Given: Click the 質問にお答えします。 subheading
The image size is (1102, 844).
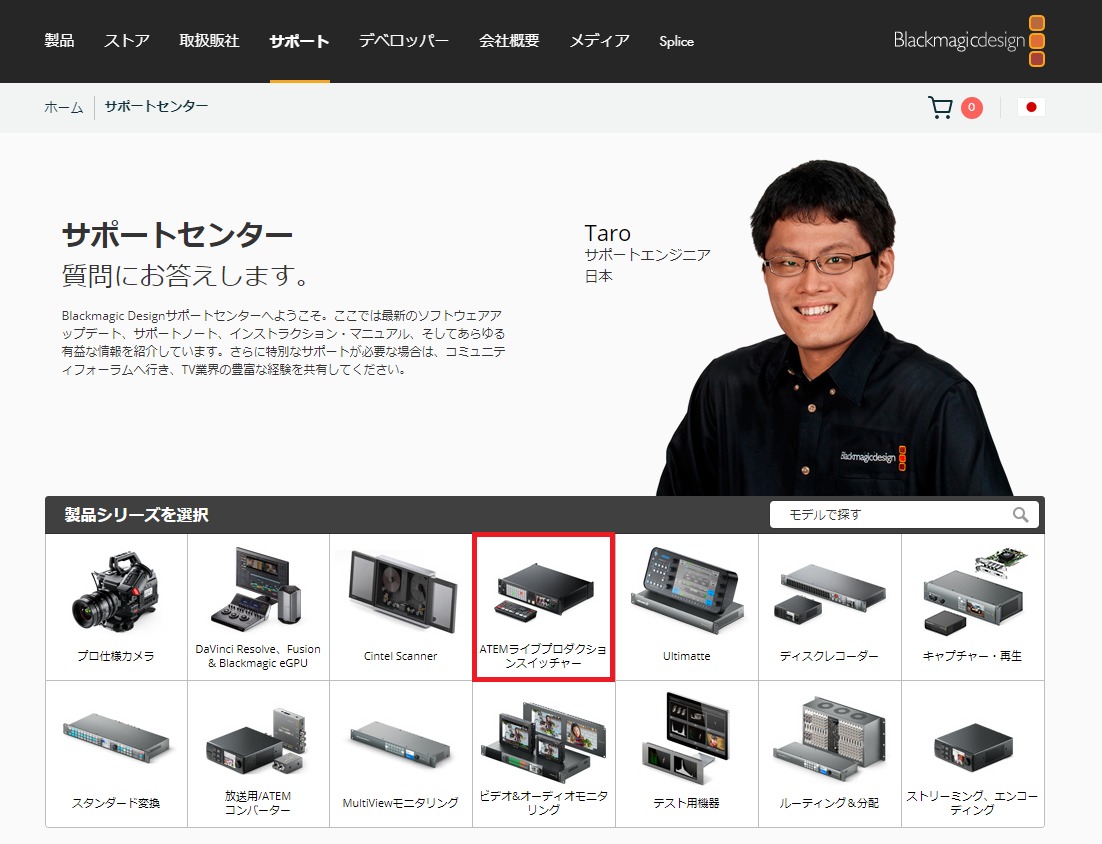Looking at the screenshot, I should coord(186,275).
